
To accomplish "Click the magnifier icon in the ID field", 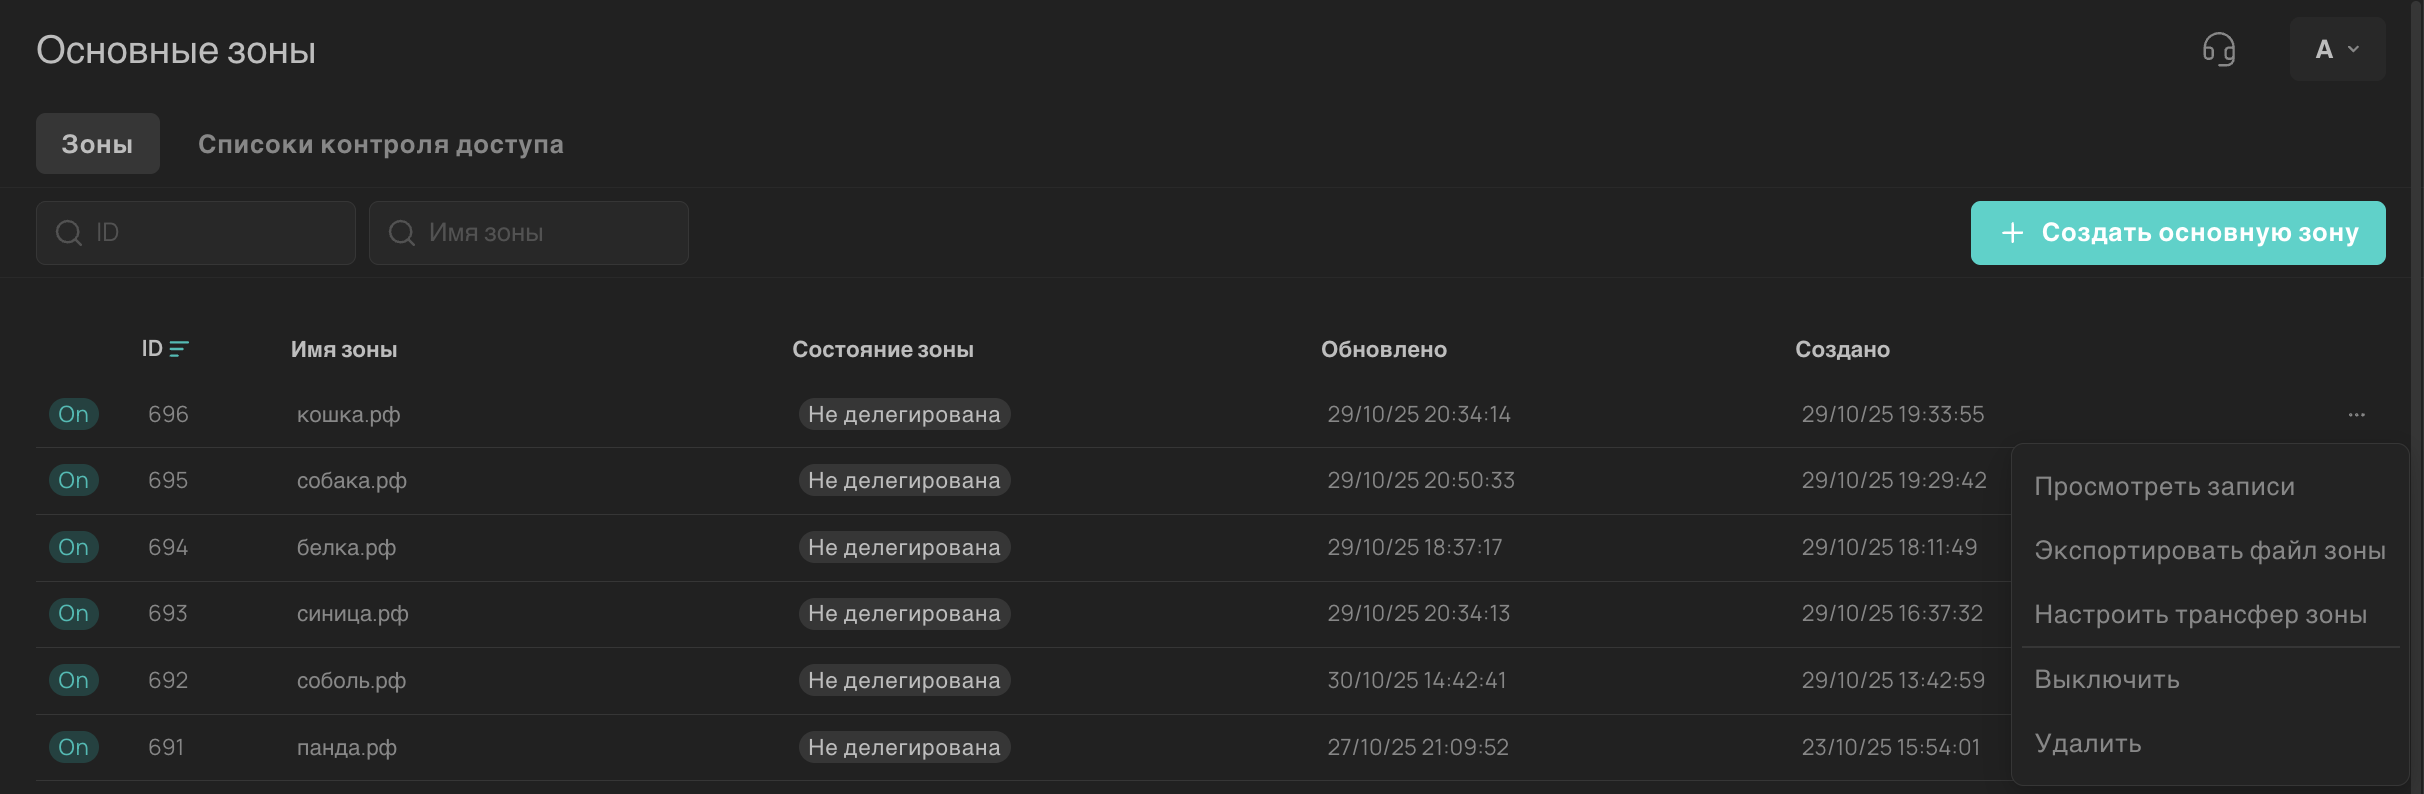I will click(x=68, y=232).
